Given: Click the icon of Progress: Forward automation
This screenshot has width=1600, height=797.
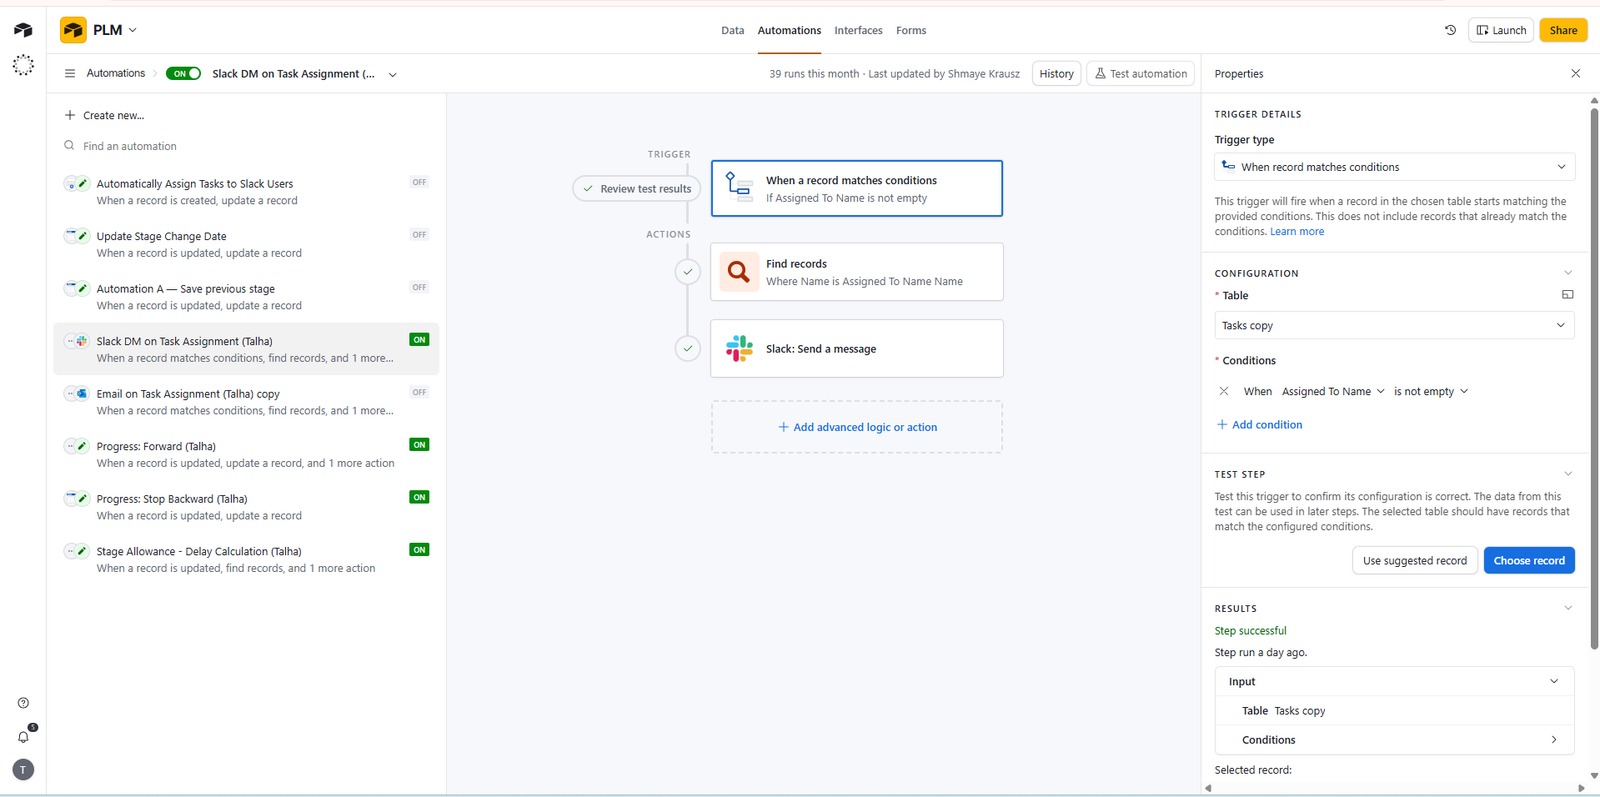Looking at the screenshot, I should (77, 446).
